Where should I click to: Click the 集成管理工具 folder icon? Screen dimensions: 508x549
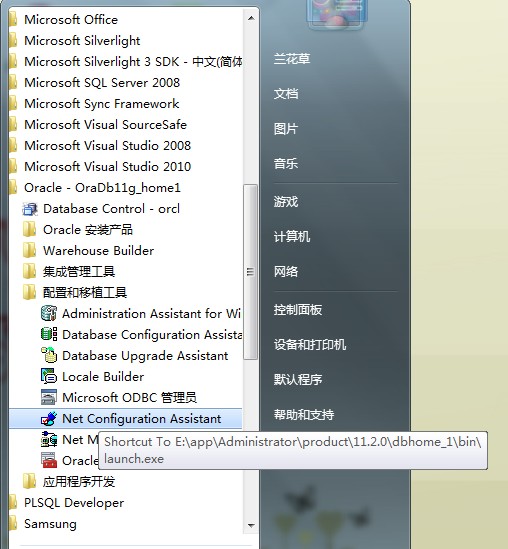29,272
